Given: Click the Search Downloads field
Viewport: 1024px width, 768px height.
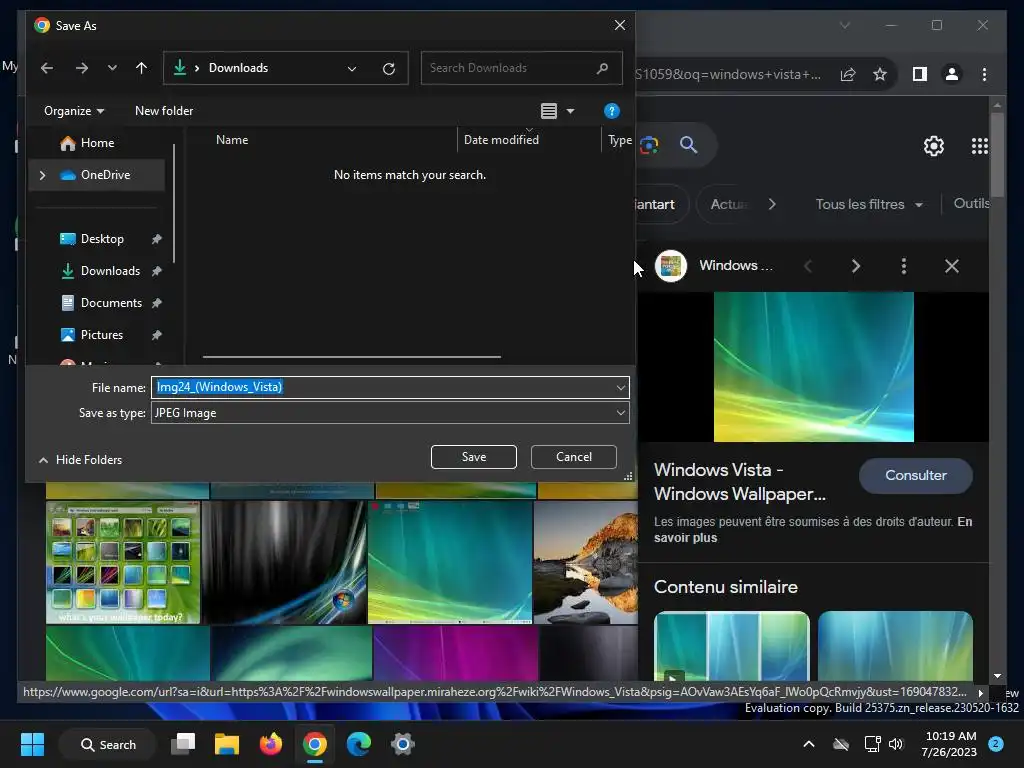Looking at the screenshot, I should [x=521, y=68].
